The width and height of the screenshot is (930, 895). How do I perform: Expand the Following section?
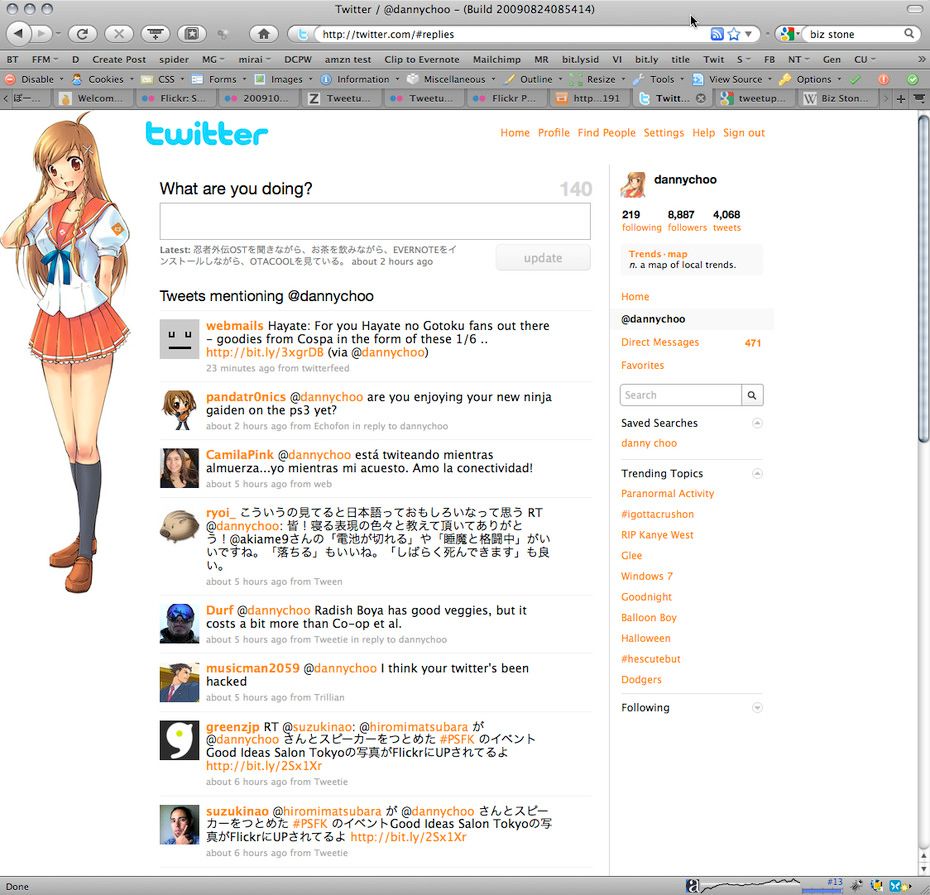tap(757, 708)
